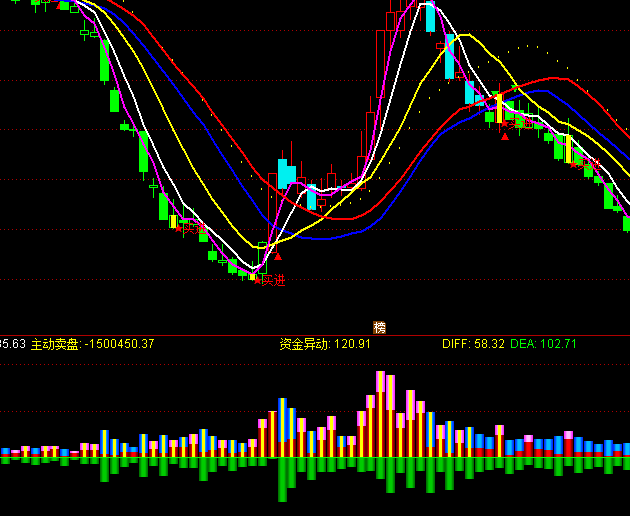The image size is (630, 516).
Task: Click the 榜 marker icon below the chart
Action: 379,327
